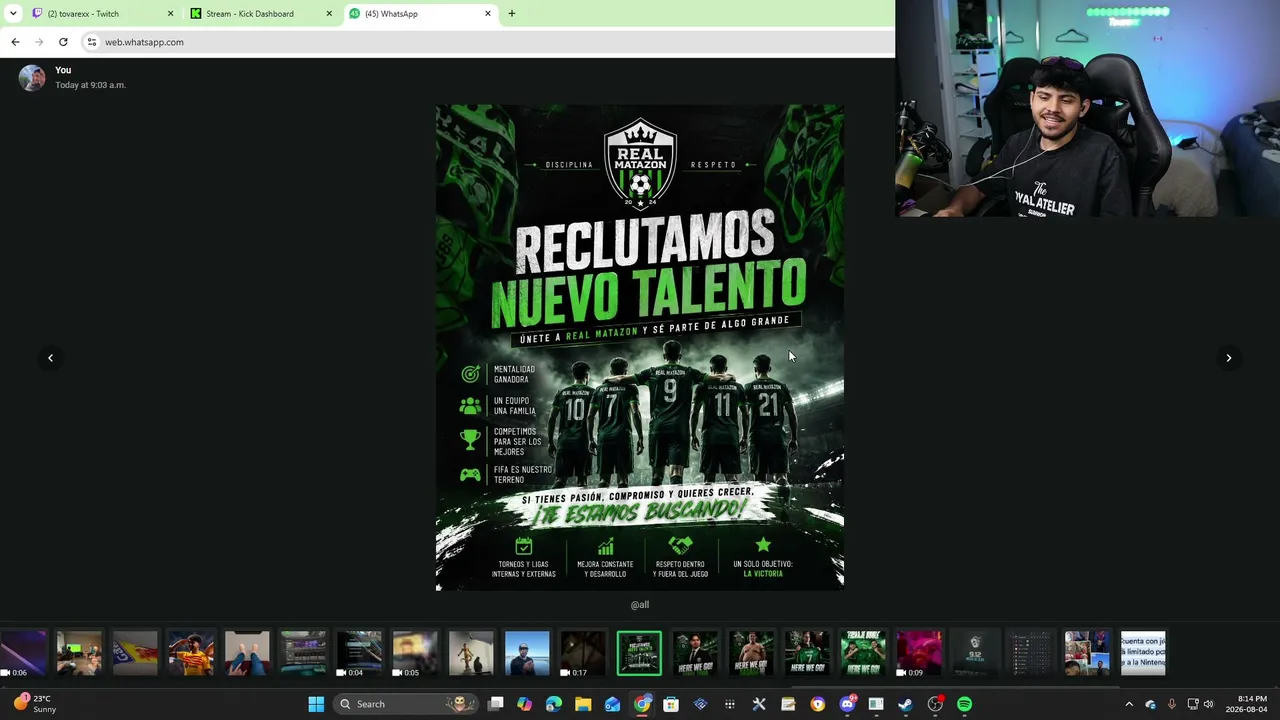The height and width of the screenshot is (720, 1280).
Task: Click the microphone icon in the system tray
Action: tap(1171, 704)
